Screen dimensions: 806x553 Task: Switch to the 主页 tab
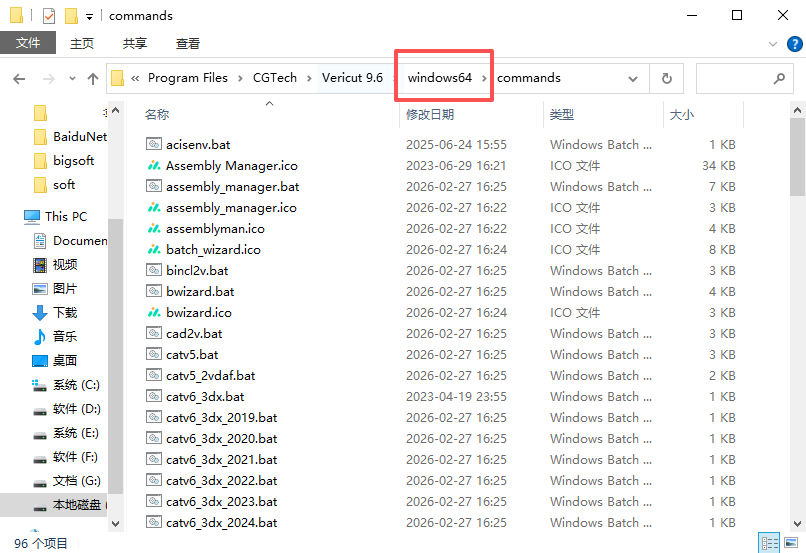(x=82, y=44)
